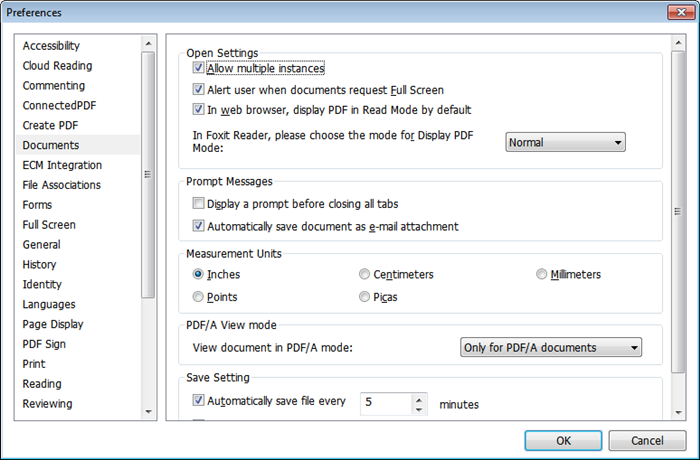The height and width of the screenshot is (460, 700).
Task: Enable prompt before closing all tabs
Action: 198,202
